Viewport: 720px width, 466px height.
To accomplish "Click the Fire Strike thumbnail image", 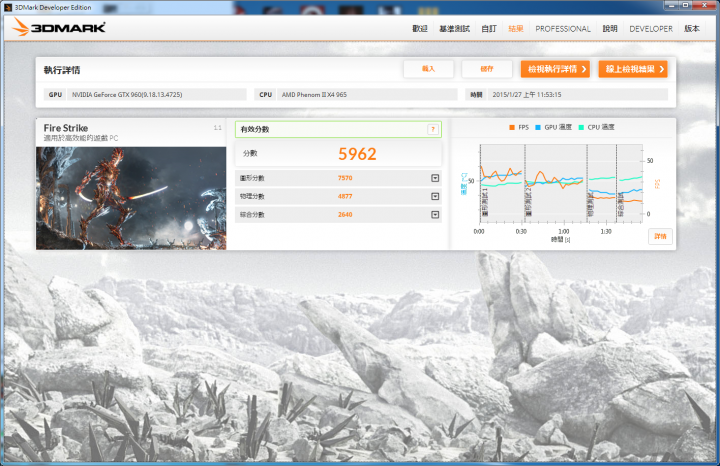I will (x=131, y=198).
